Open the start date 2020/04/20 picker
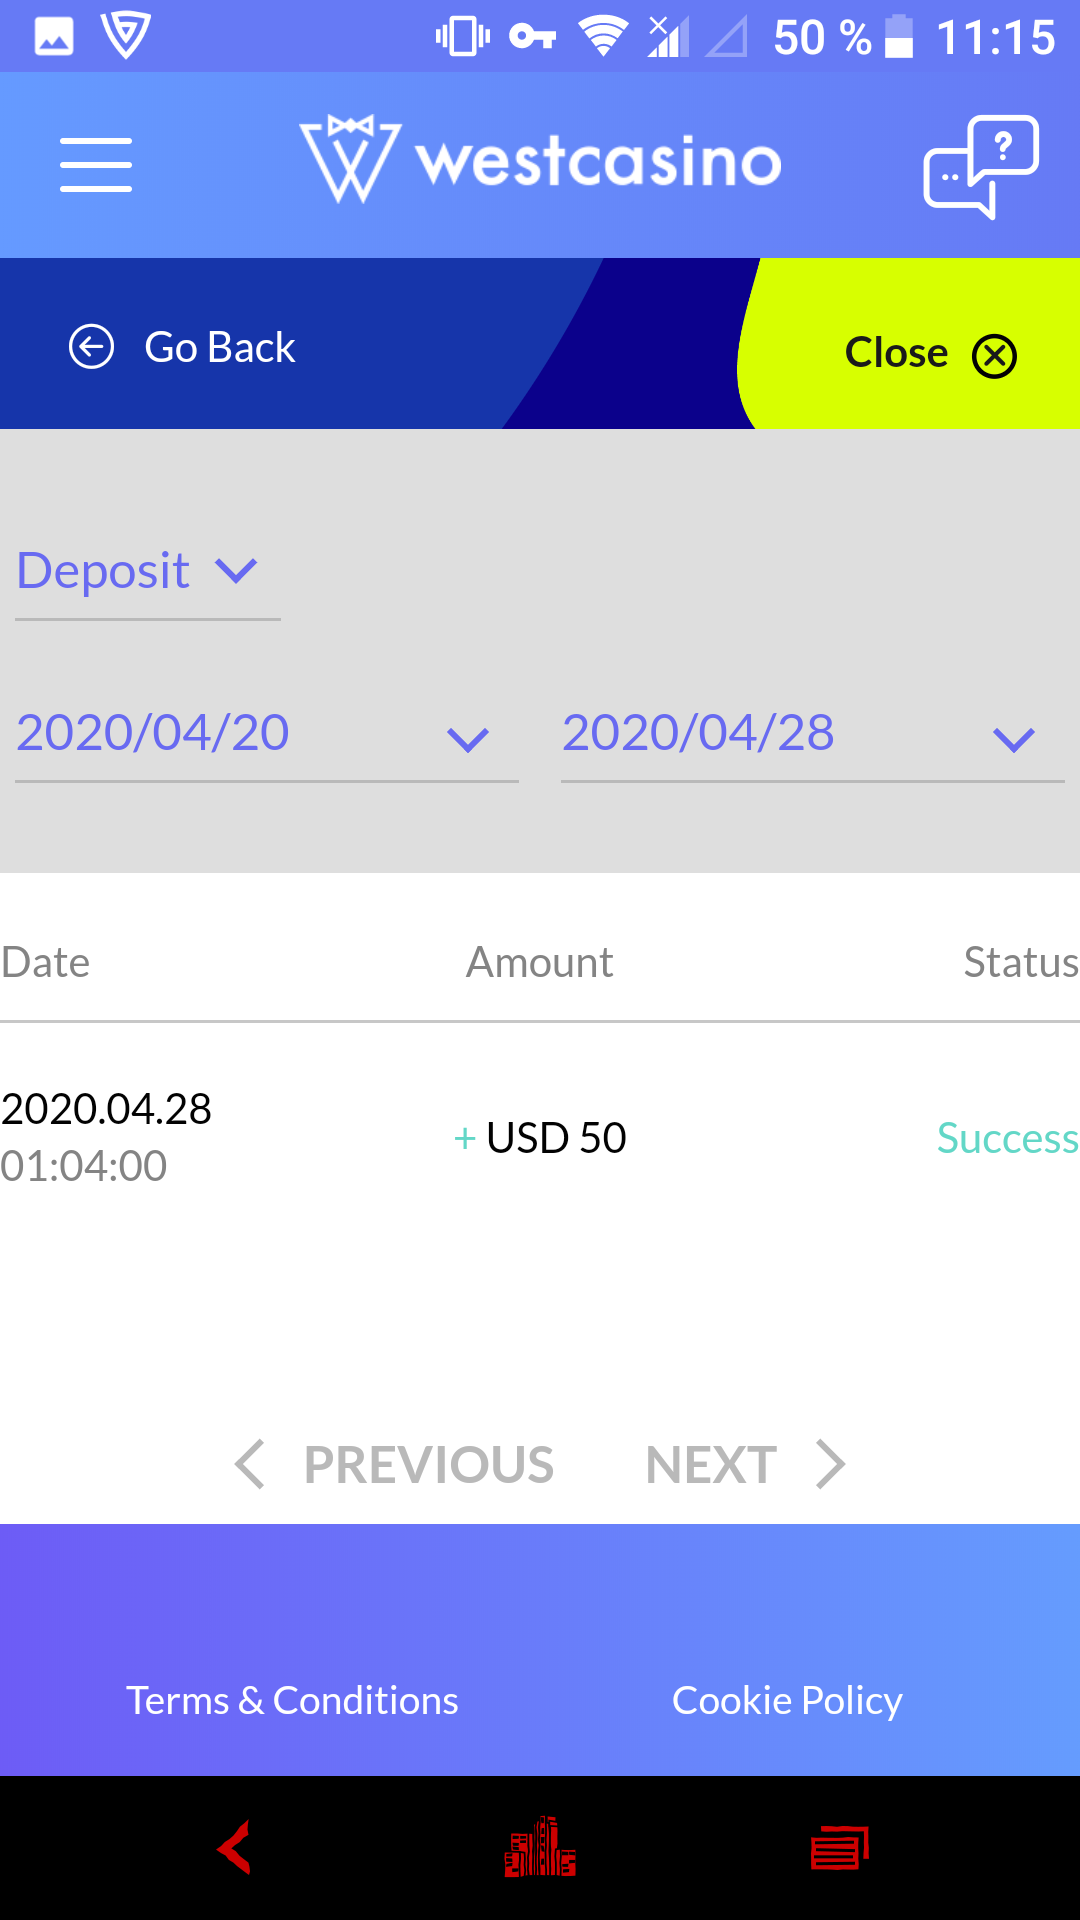 (266, 735)
